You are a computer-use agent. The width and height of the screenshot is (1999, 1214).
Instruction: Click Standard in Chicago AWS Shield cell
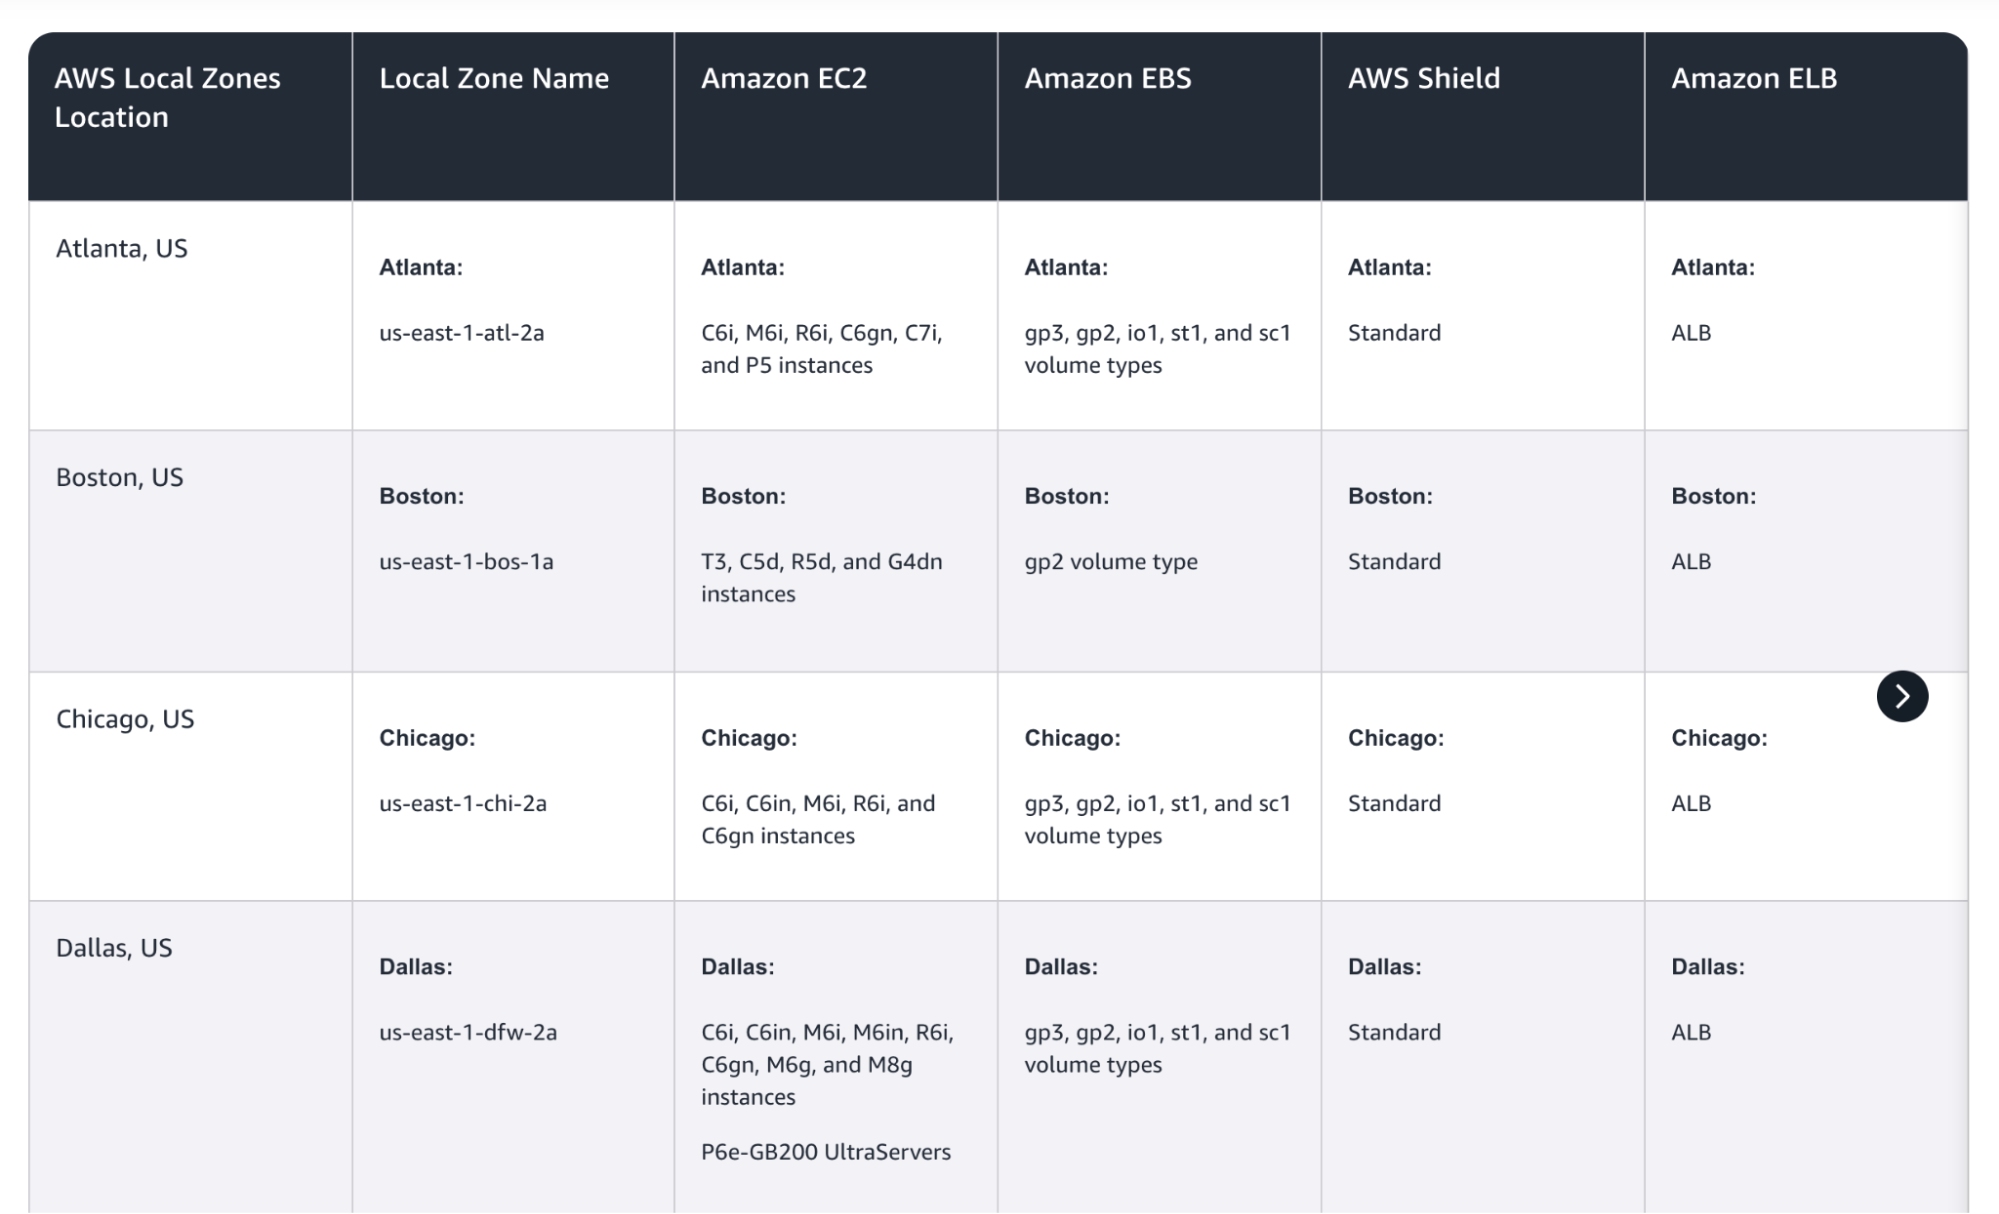pyautogui.click(x=1394, y=804)
